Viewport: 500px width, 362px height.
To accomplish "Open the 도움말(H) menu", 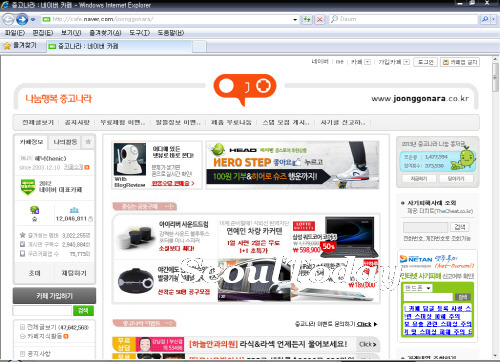I will 171,33.
